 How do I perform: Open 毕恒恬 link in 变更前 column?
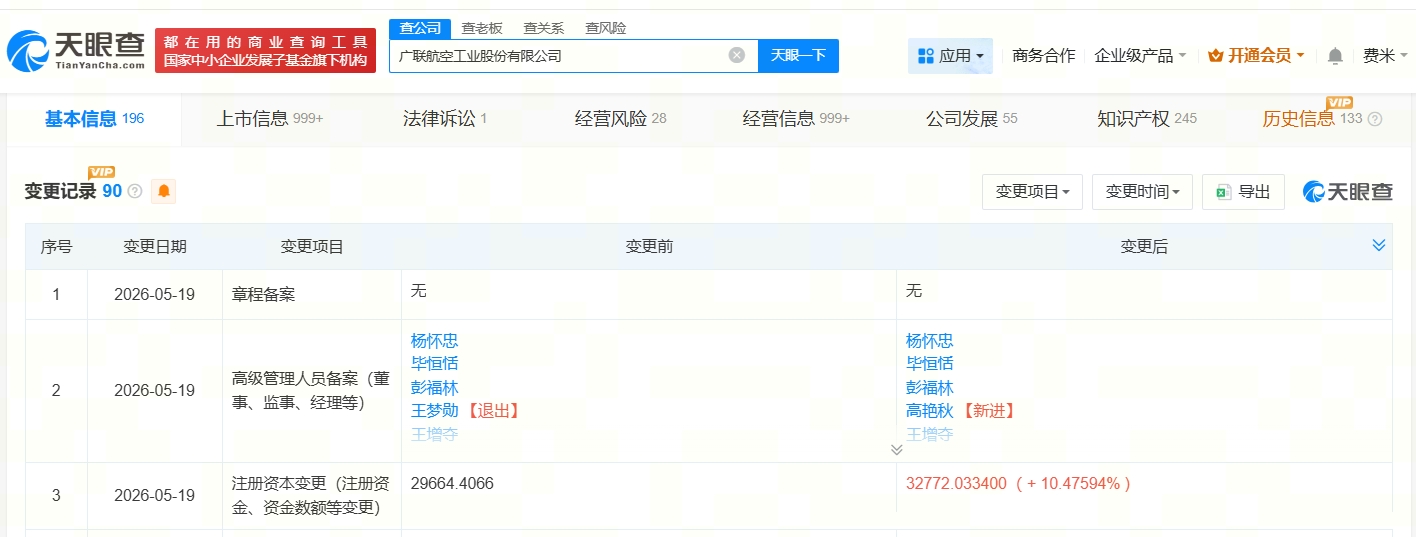[x=435, y=364]
